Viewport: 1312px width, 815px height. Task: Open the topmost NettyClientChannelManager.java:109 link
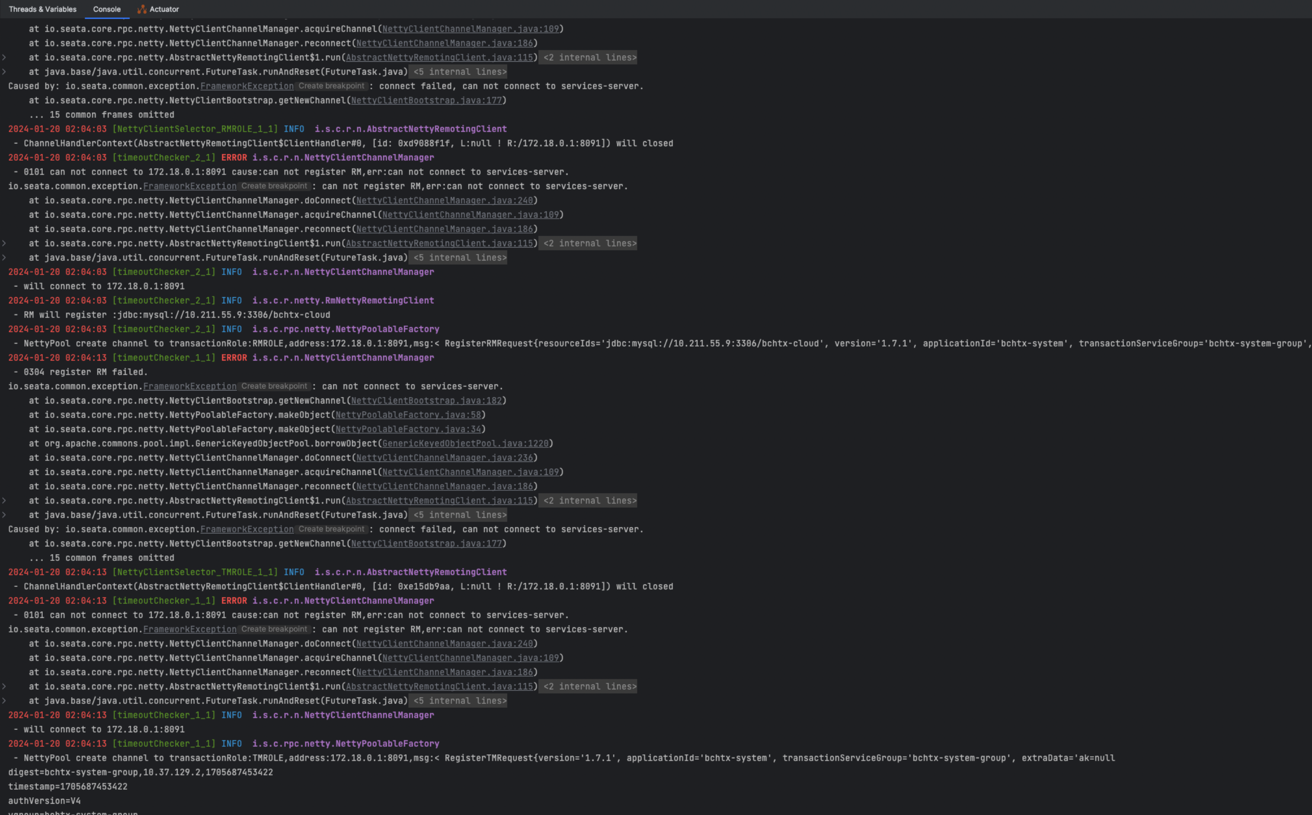(471, 29)
